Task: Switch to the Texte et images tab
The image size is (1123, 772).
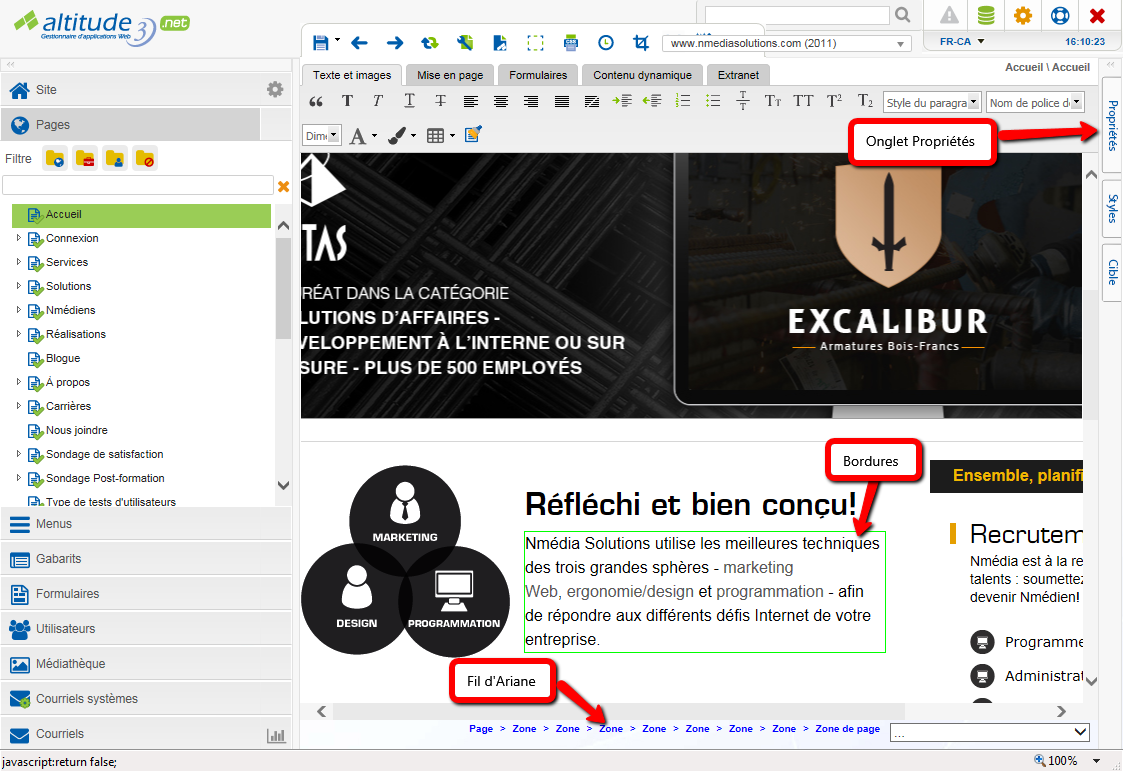Action: (x=352, y=75)
